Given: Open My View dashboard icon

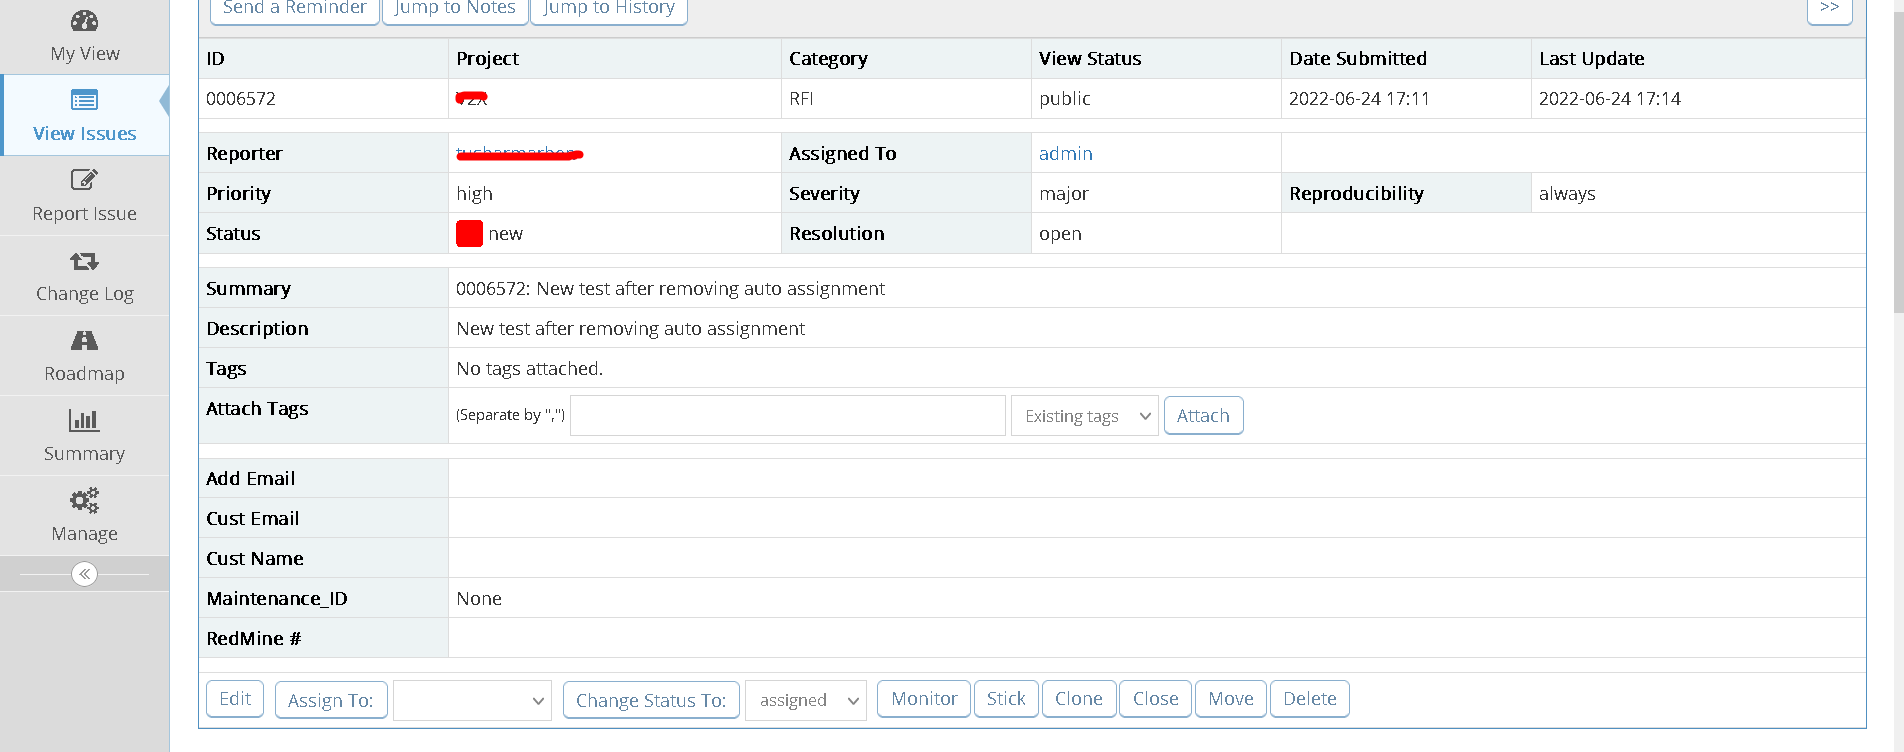Looking at the screenshot, I should [85, 21].
